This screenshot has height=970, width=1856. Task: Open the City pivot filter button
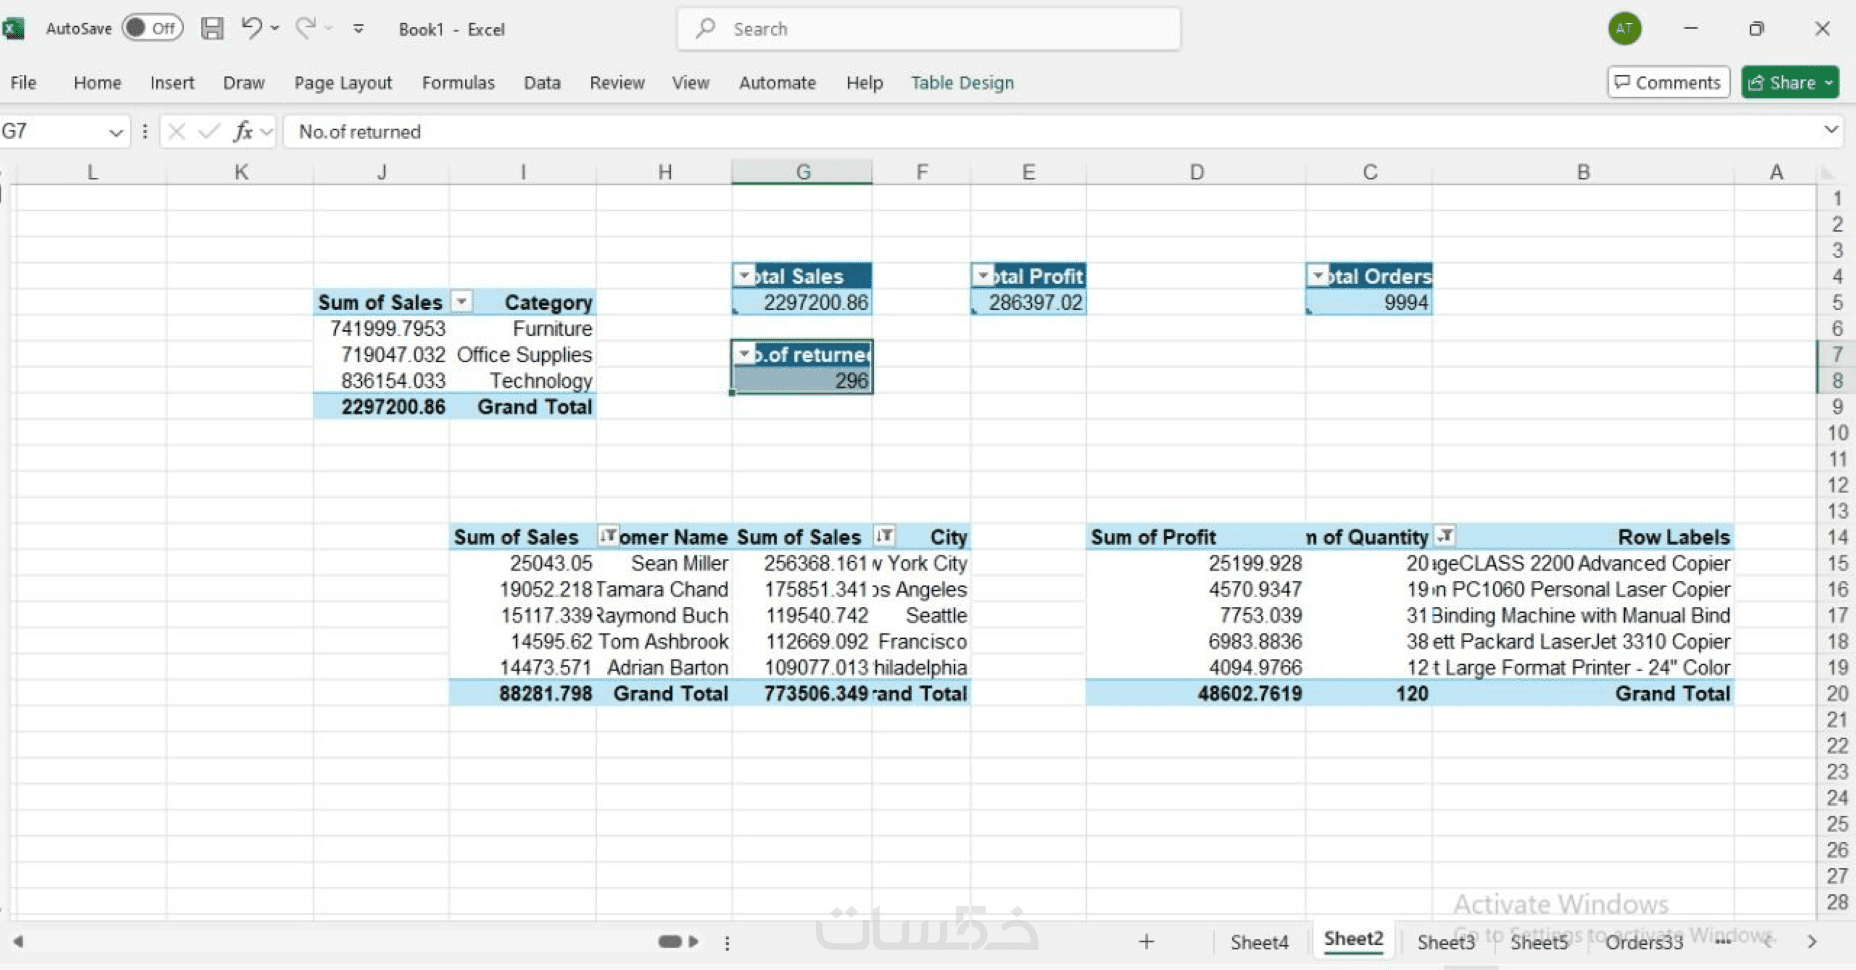tap(884, 536)
